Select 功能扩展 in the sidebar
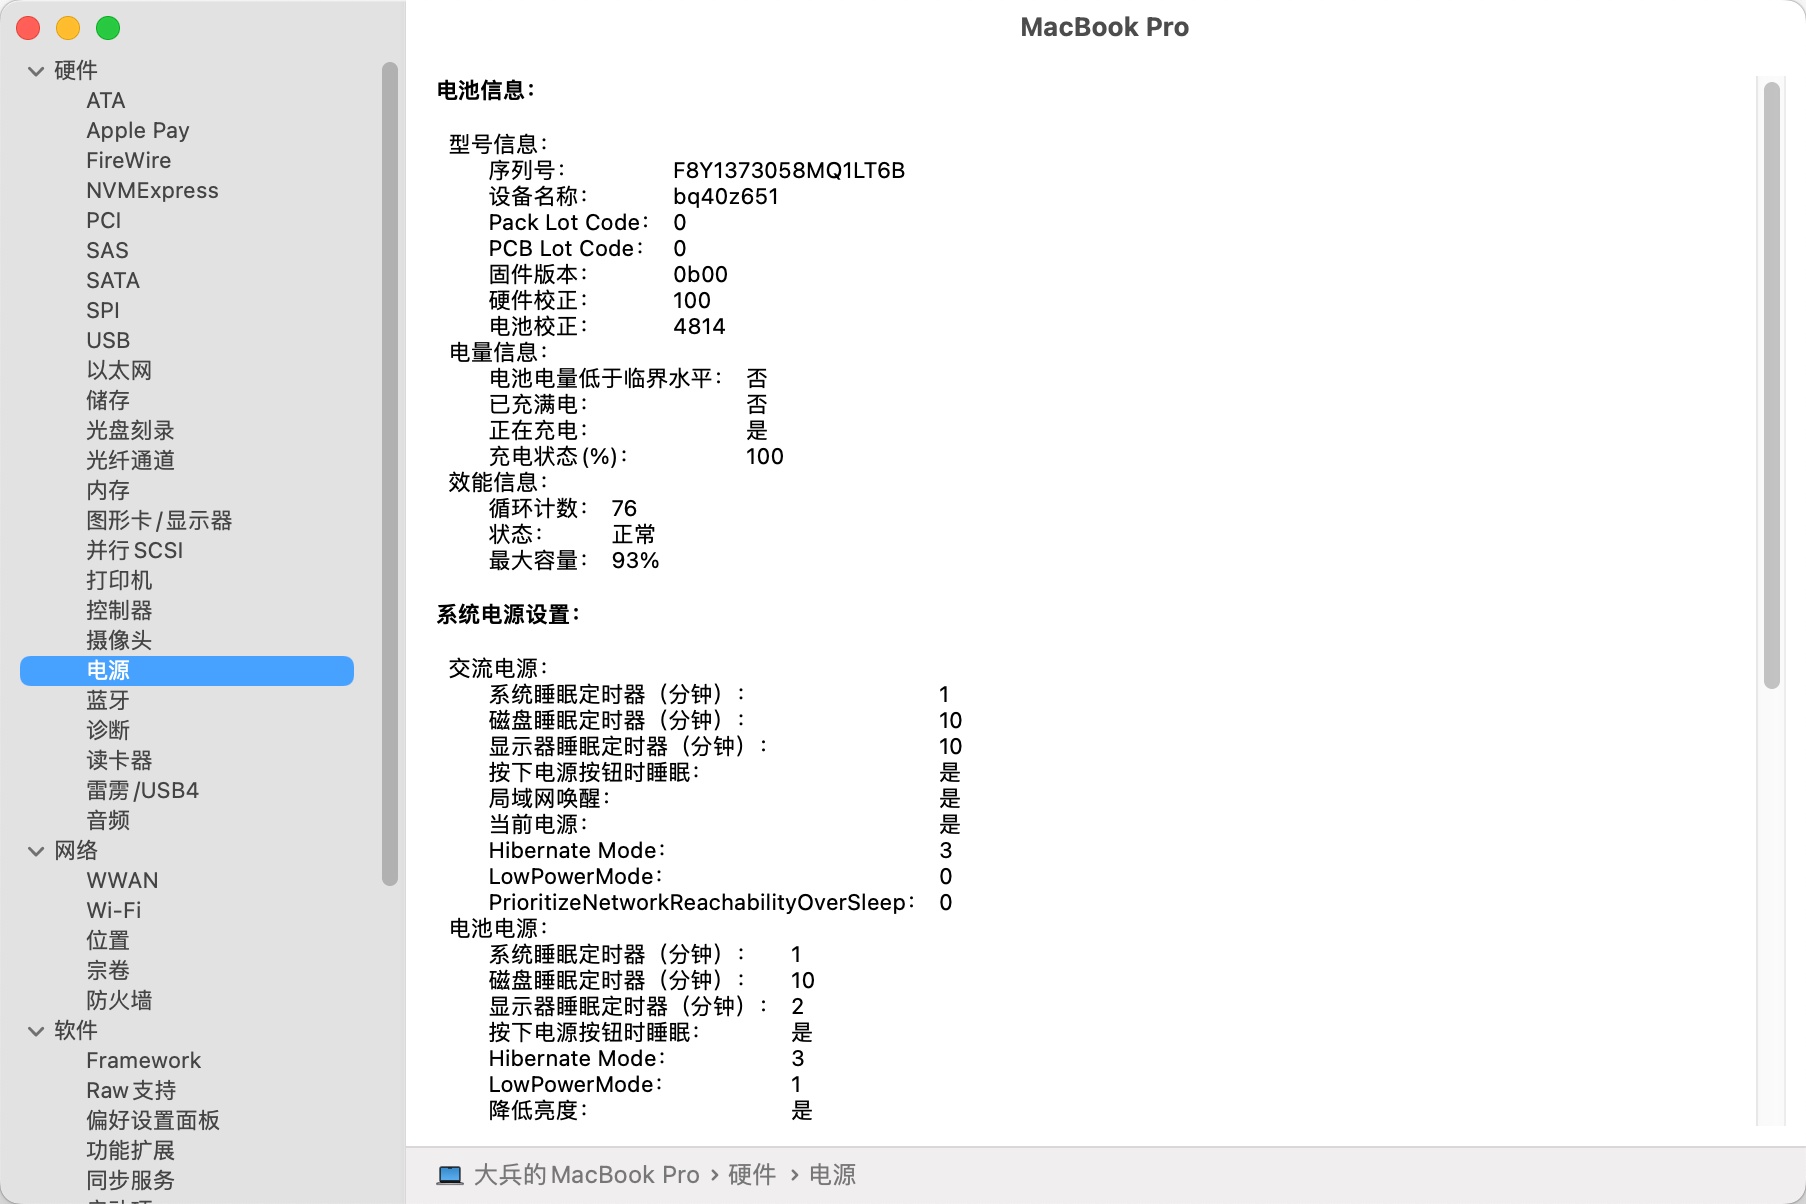 tap(130, 1151)
